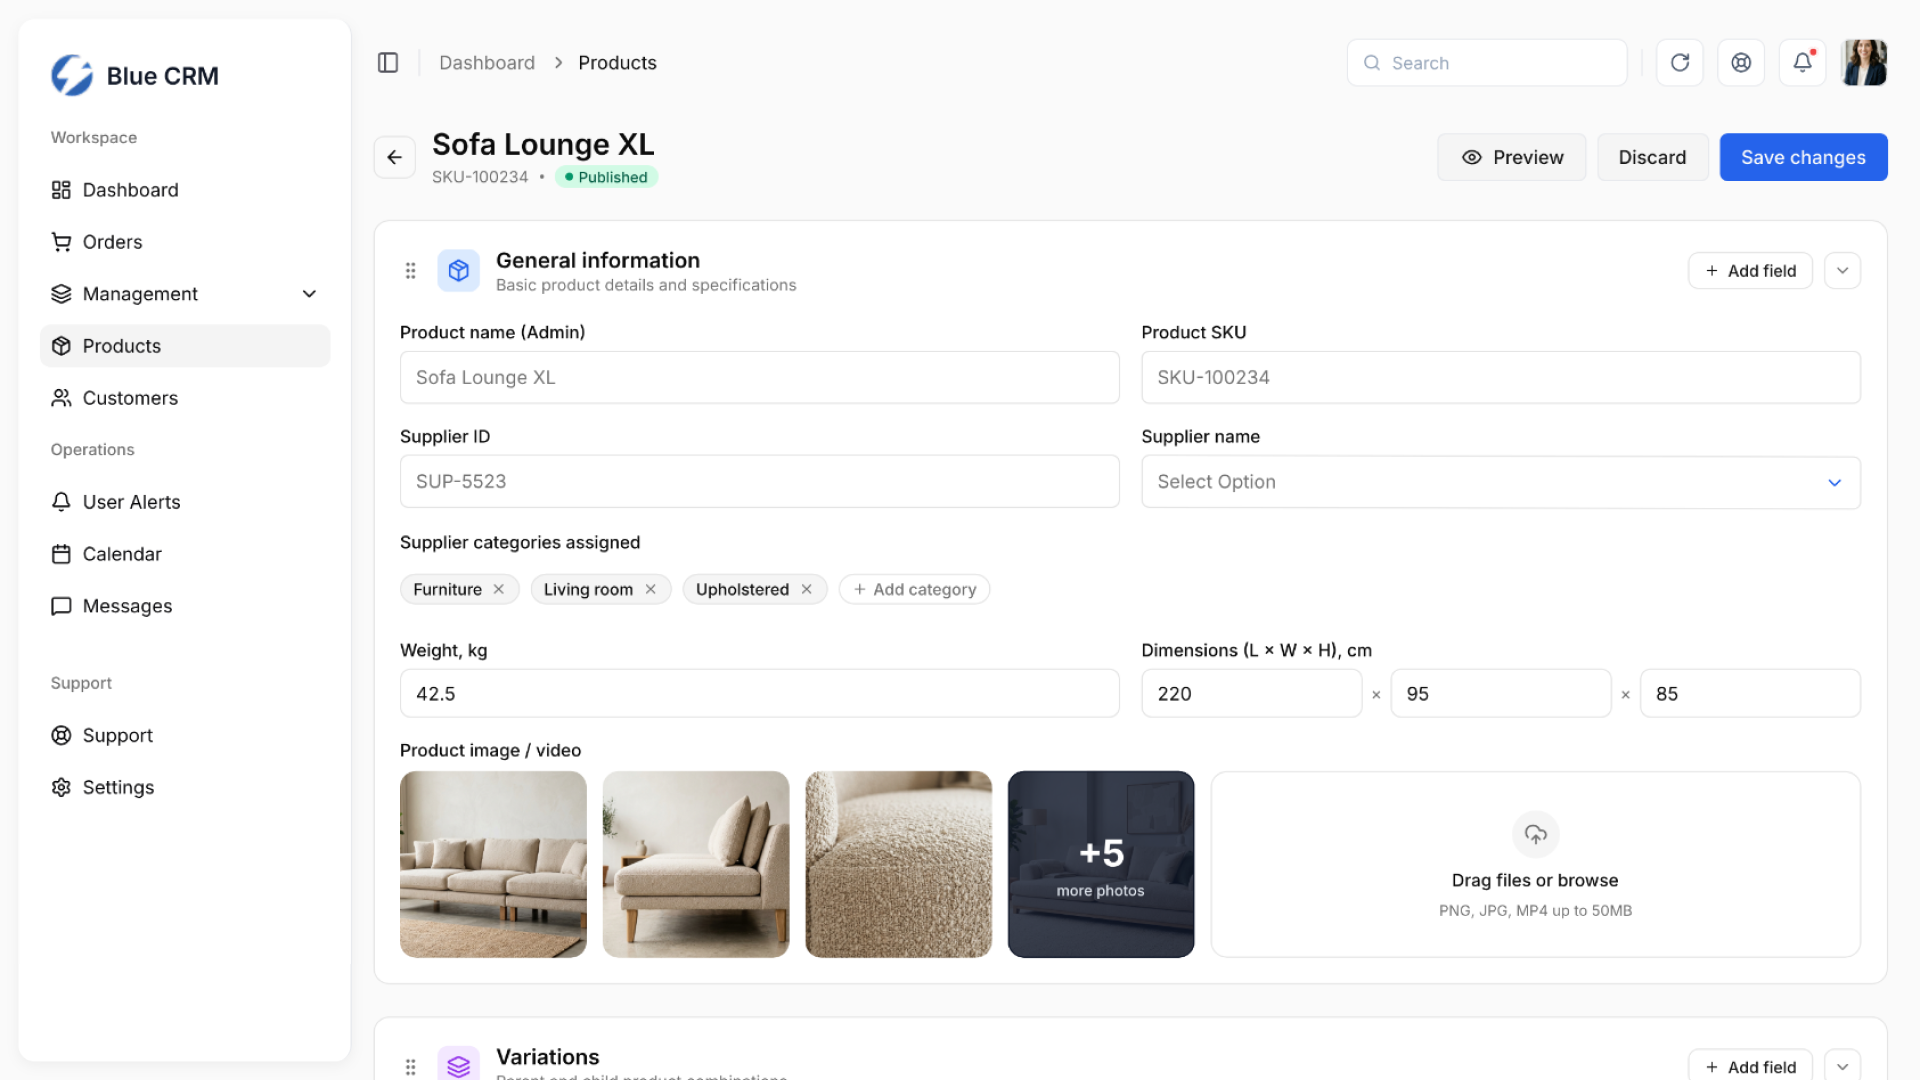Open Settings in the sidebar
Viewport: 1920px width, 1080px height.
click(185, 787)
